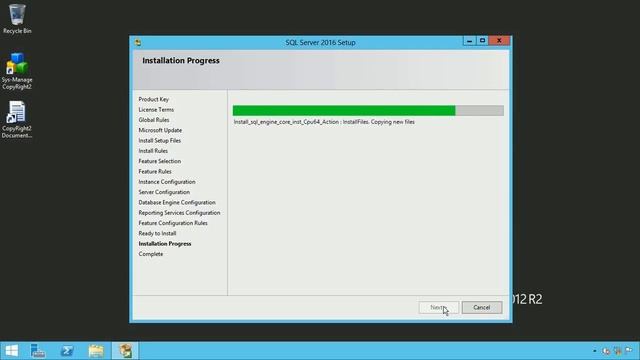Select the Feature Rules step
The width and height of the screenshot is (640, 360).
pos(155,171)
